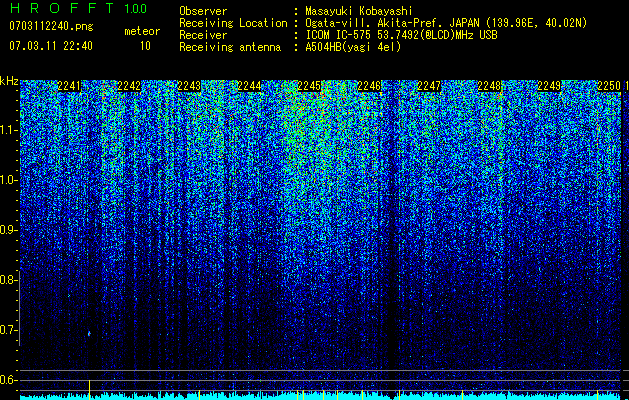Click the 0.9 kHz axis label
Image resolution: width=629 pixels, height=400 pixels.
pyautogui.click(x=8, y=230)
